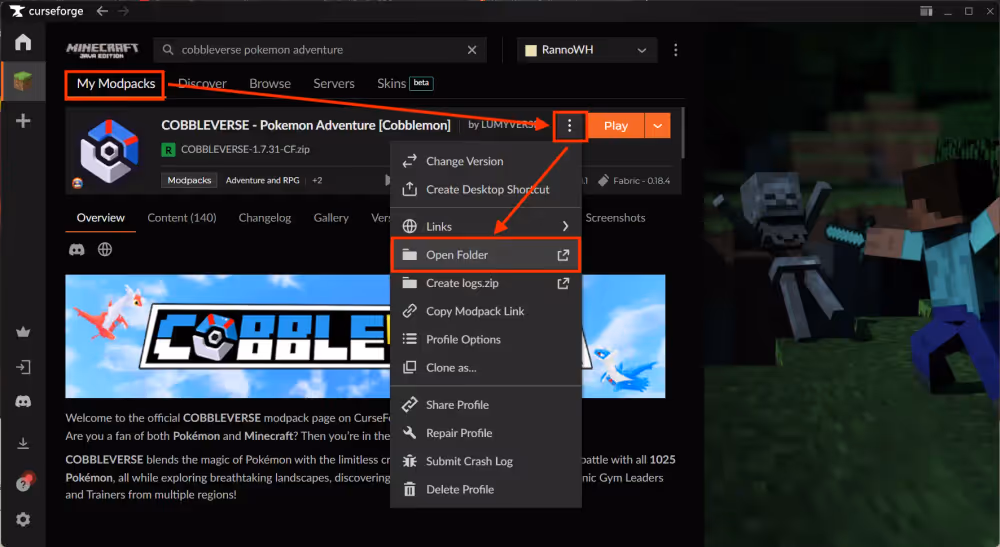The width and height of the screenshot is (1000, 547).
Task: Focus the cobbleverse pokemon adventure search field
Action: coord(320,50)
